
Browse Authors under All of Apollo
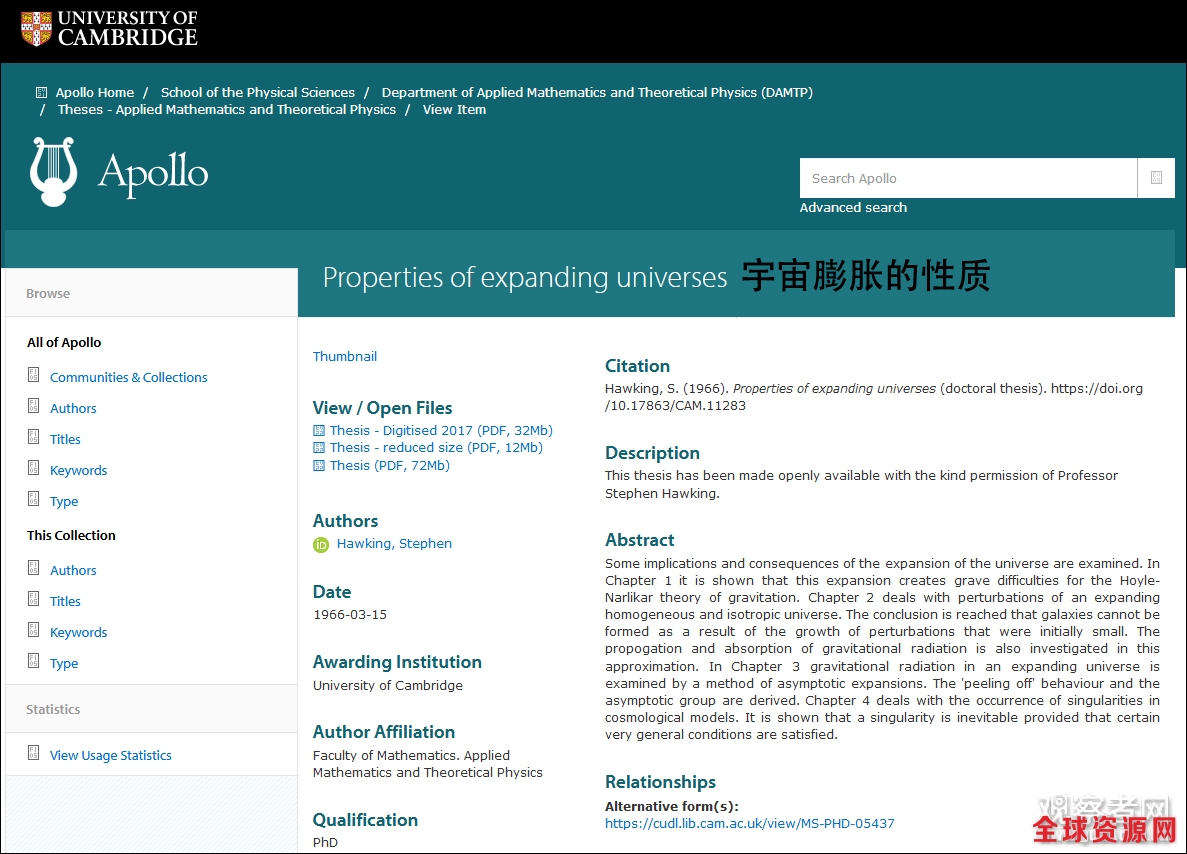73,409
